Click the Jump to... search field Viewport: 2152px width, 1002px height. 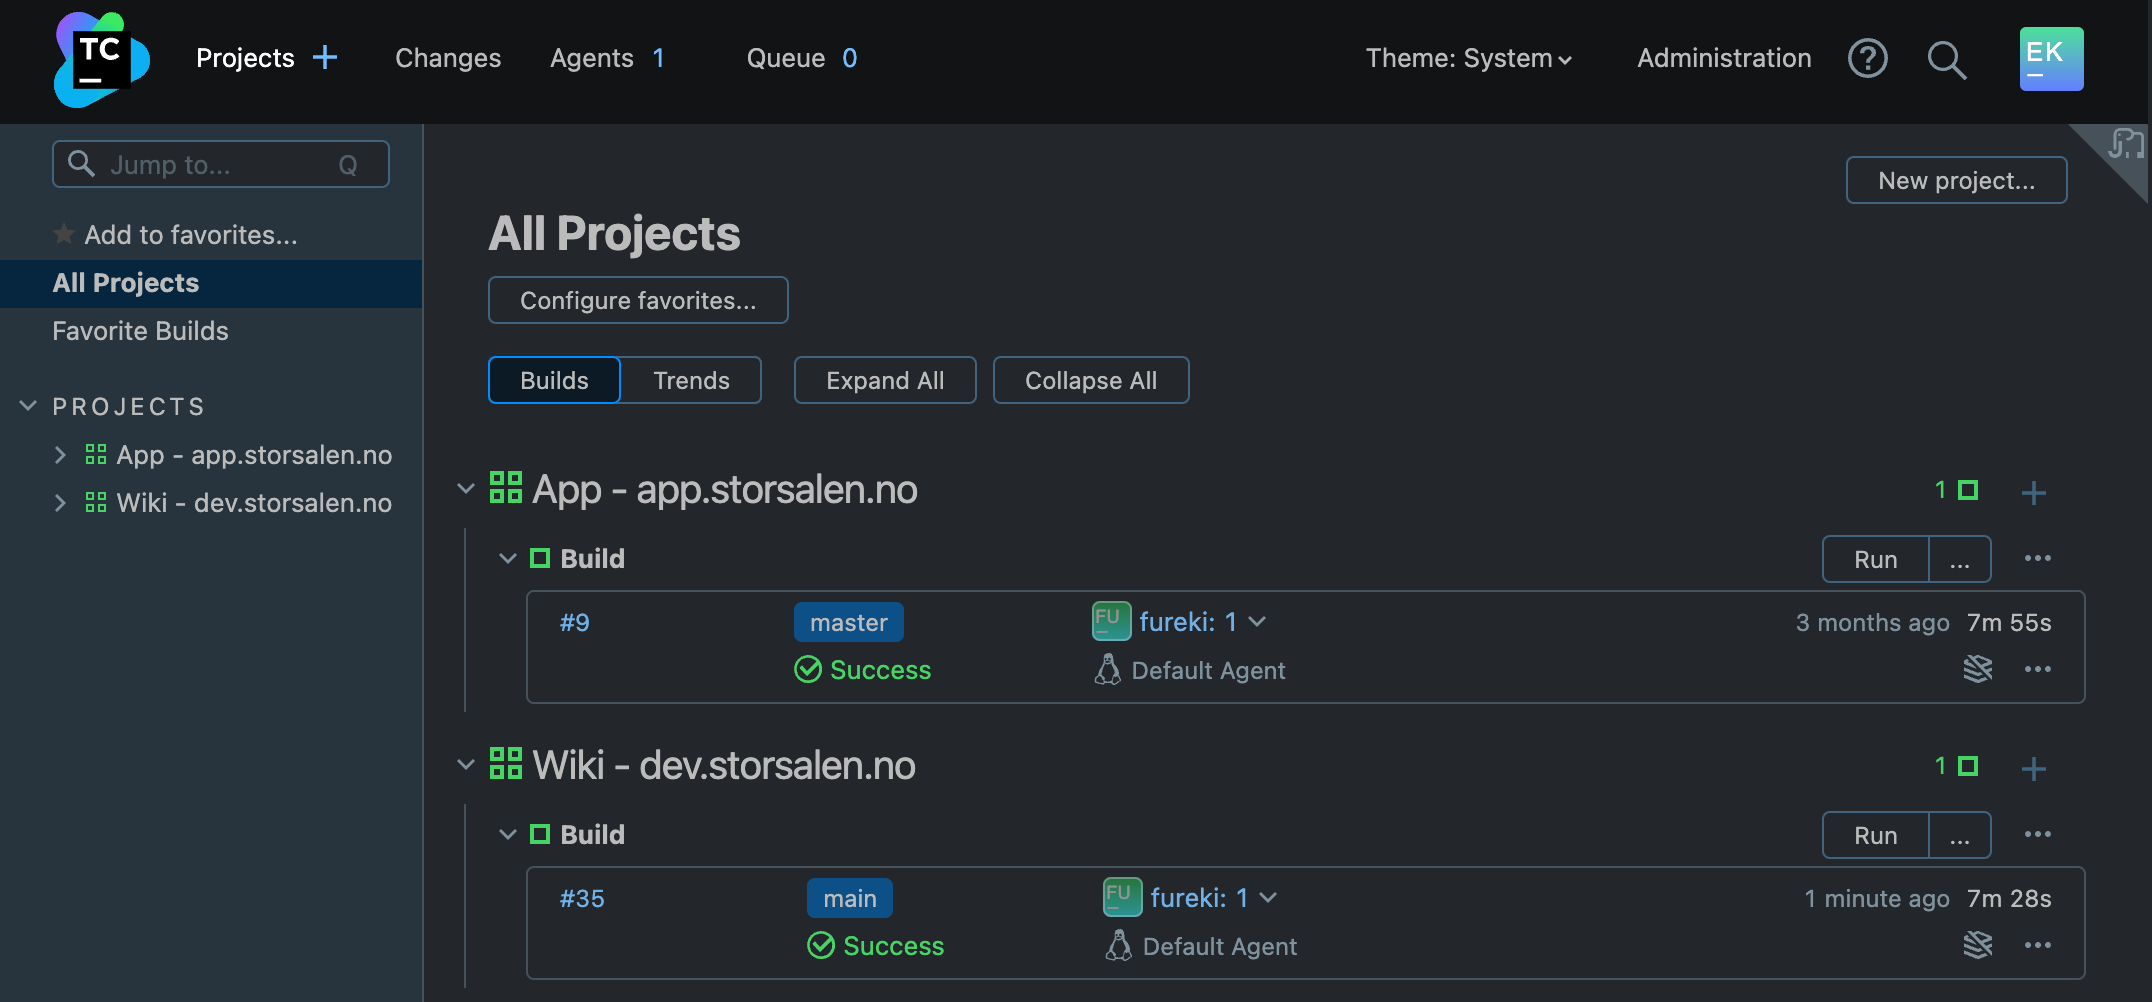(220, 165)
